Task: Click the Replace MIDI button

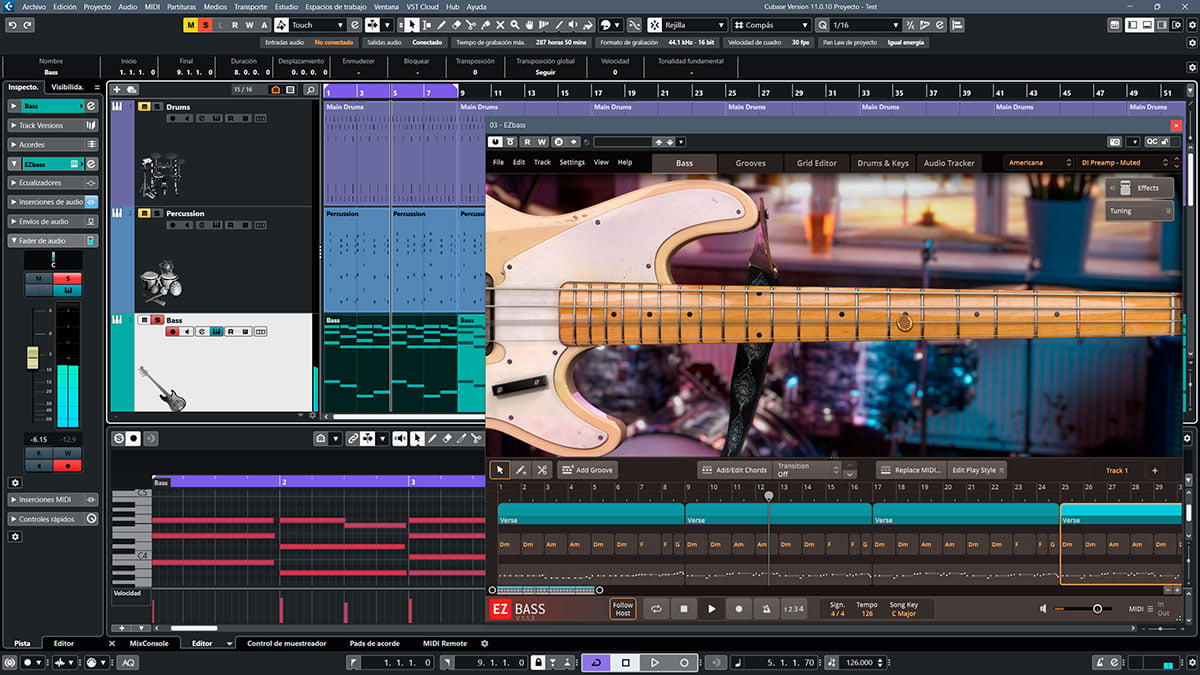Action: click(911, 470)
